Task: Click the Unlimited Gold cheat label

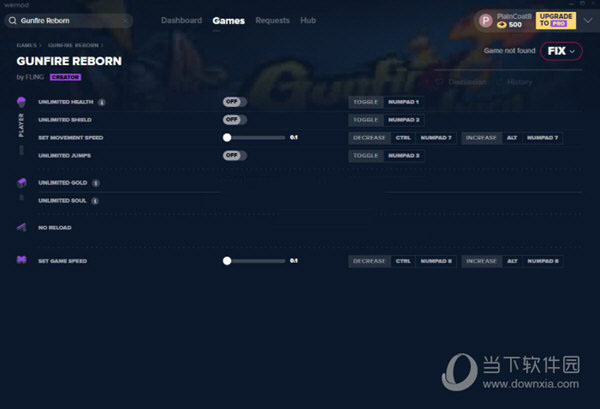Action: (63, 183)
